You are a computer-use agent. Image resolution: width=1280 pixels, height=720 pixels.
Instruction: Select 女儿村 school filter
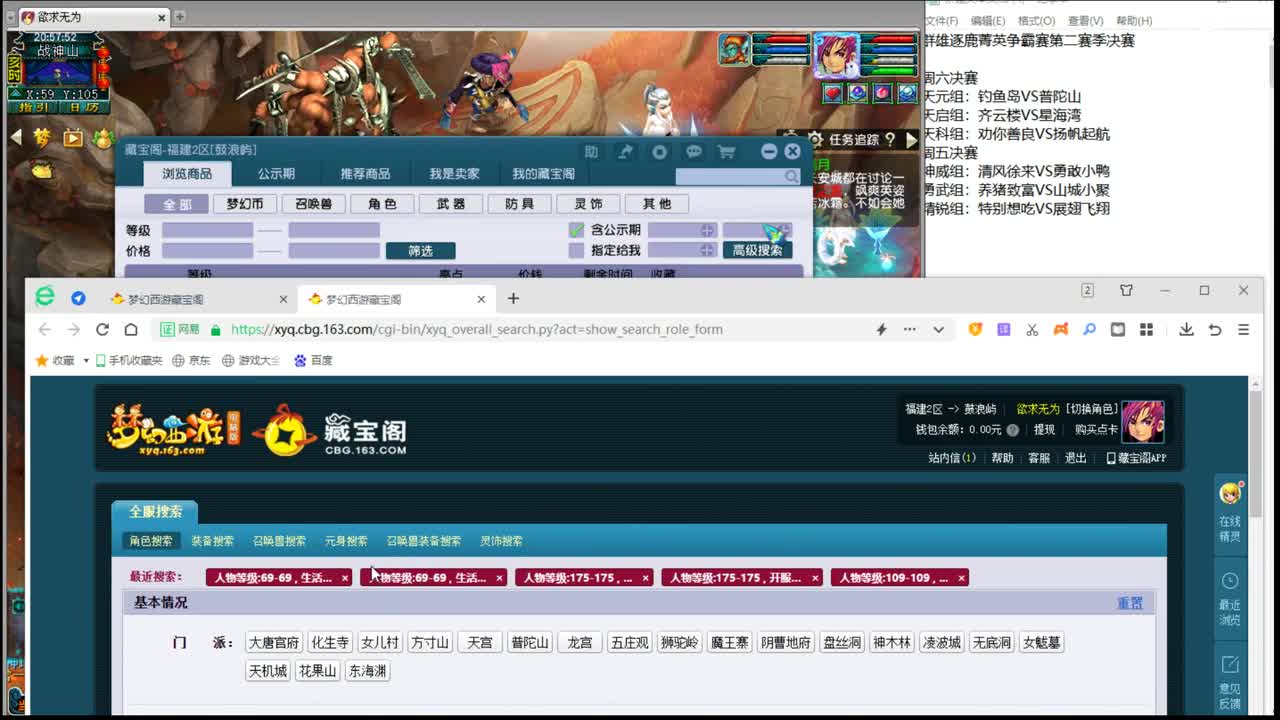[x=380, y=642]
